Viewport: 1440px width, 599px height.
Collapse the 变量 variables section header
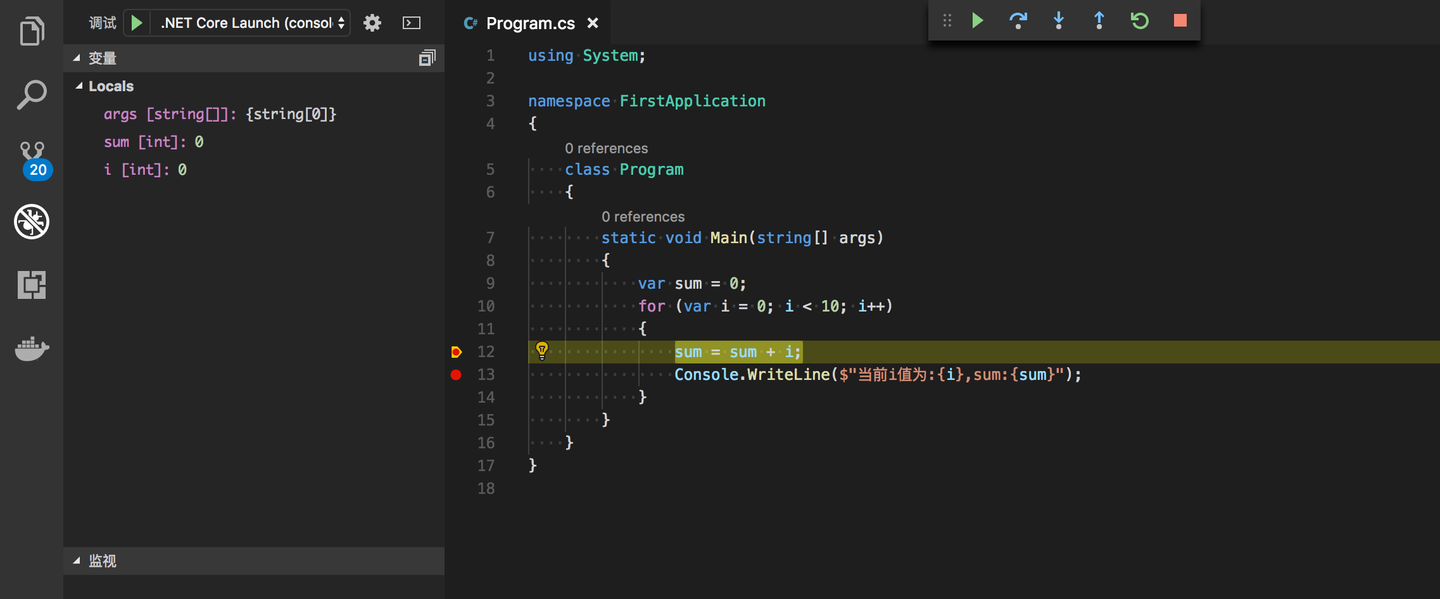click(102, 59)
